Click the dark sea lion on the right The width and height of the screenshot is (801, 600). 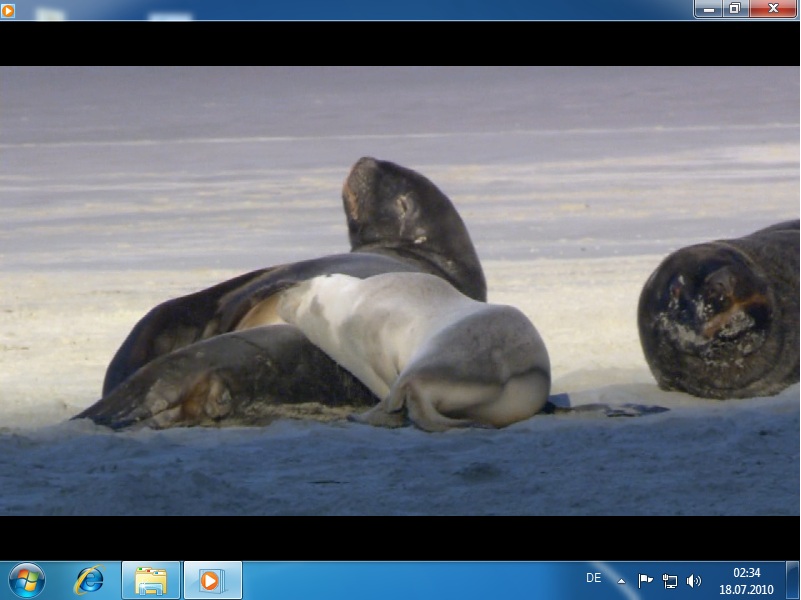(720, 310)
